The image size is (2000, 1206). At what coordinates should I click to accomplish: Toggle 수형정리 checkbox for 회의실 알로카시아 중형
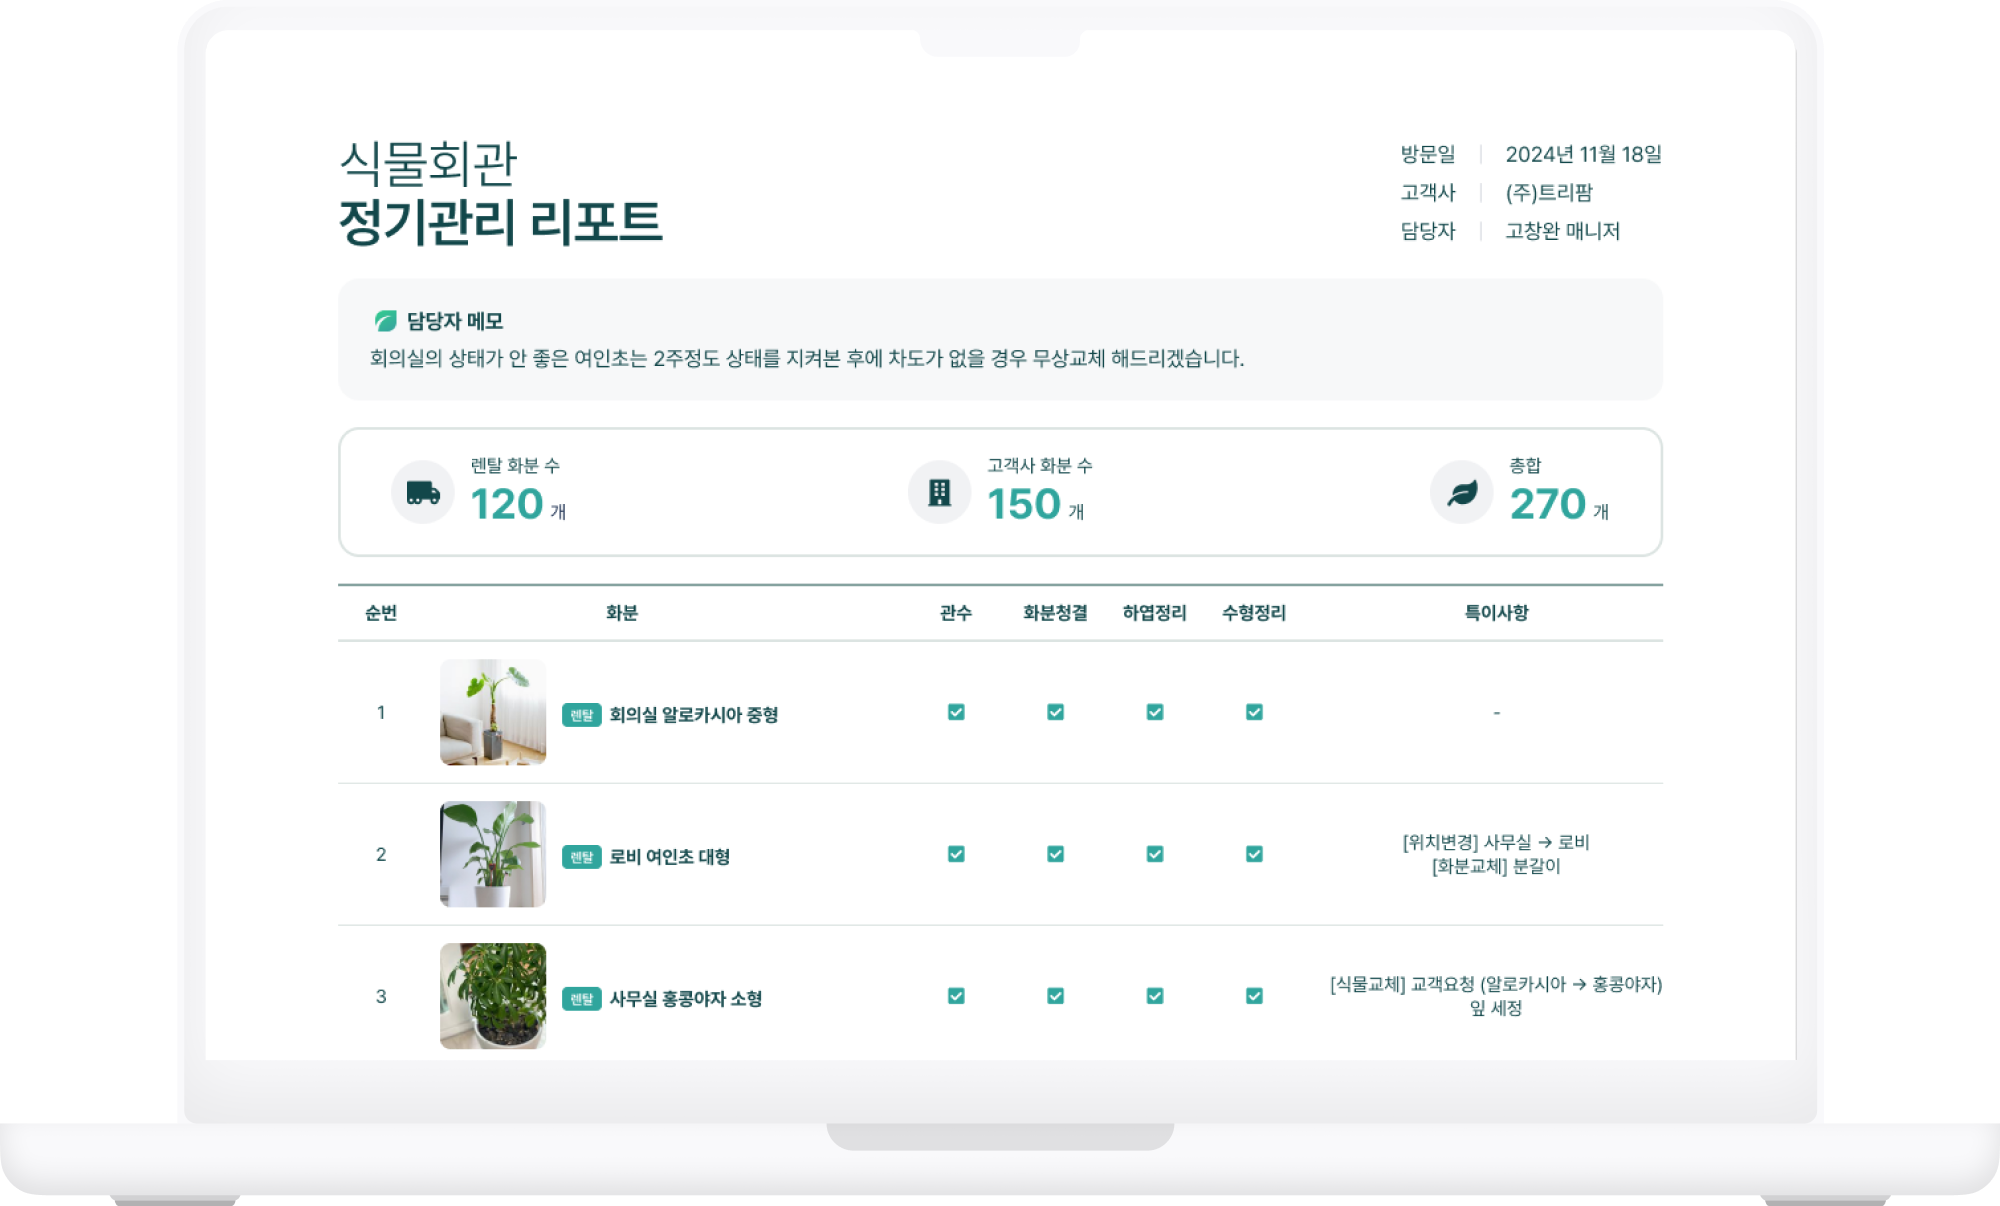point(1254,712)
